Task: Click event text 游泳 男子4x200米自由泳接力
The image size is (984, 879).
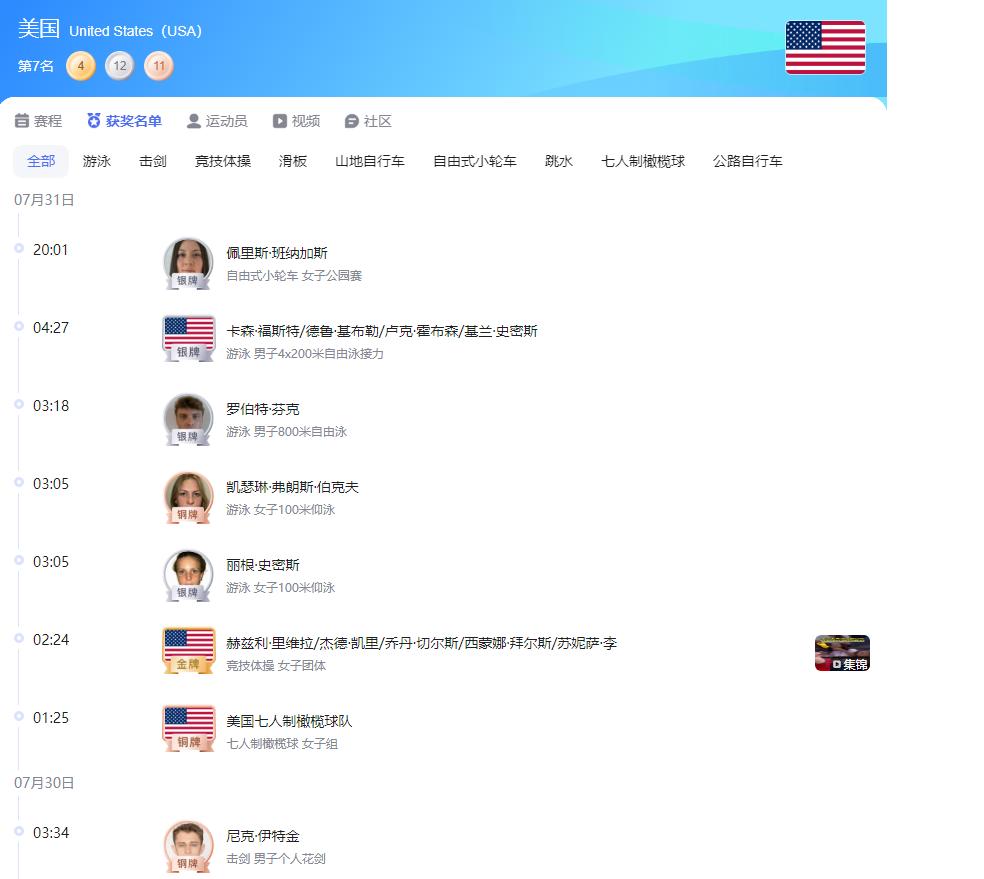Action: 304,354
